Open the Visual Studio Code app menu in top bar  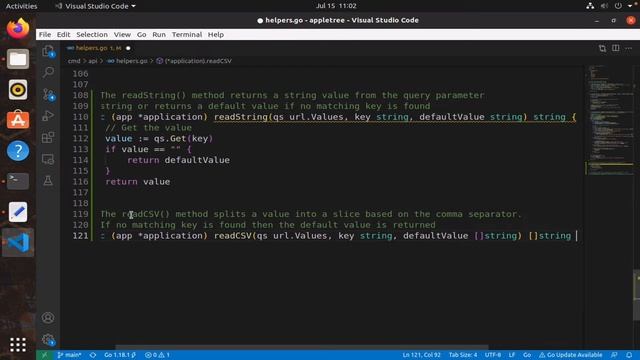(x=95, y=6)
